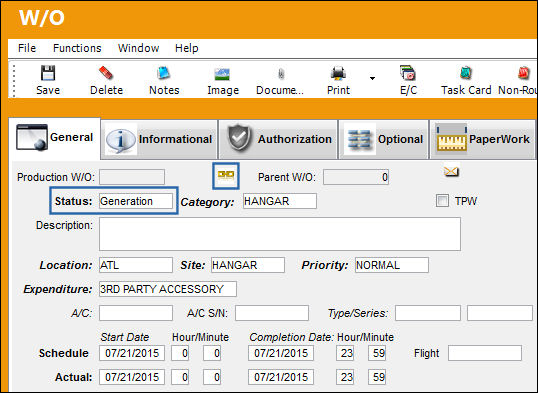
Task: Click the Print printer icon
Action: click(338, 73)
